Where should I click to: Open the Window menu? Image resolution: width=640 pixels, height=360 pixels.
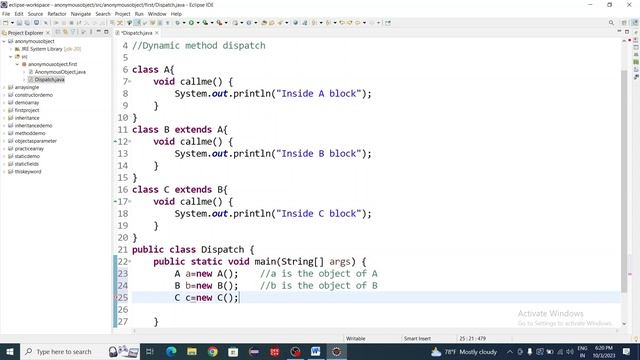point(157,14)
